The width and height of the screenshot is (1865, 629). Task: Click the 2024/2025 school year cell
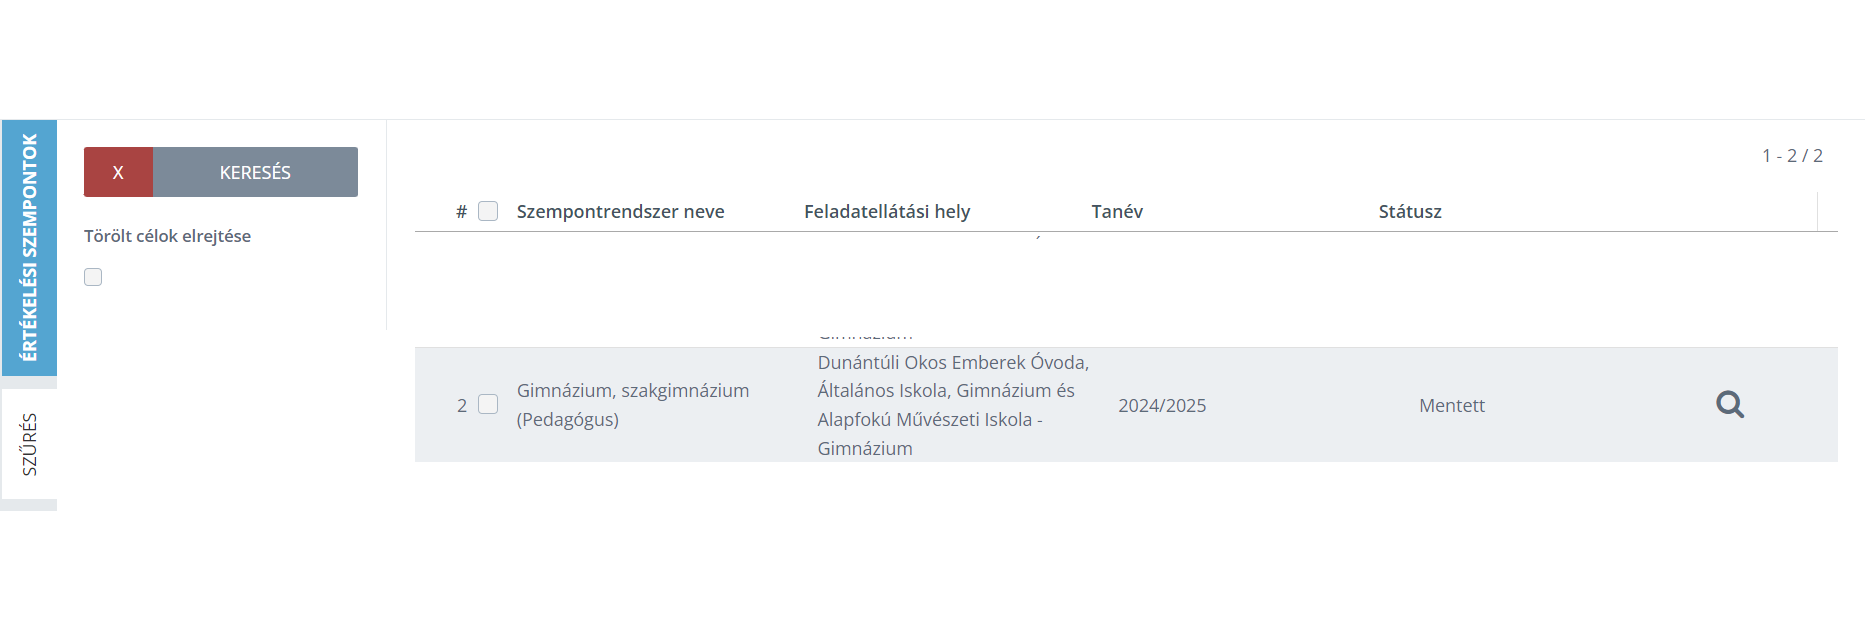click(1162, 405)
